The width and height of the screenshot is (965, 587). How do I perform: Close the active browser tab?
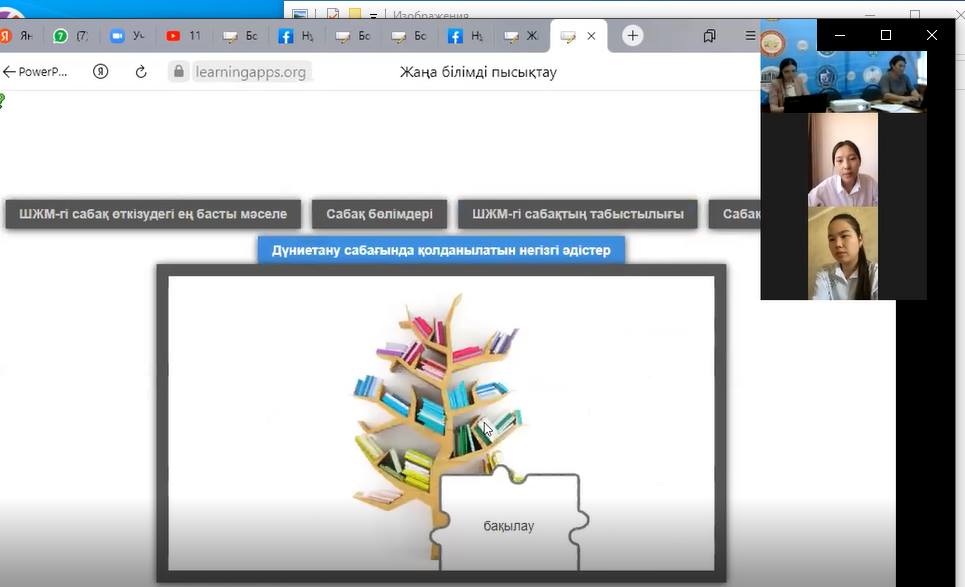591,36
